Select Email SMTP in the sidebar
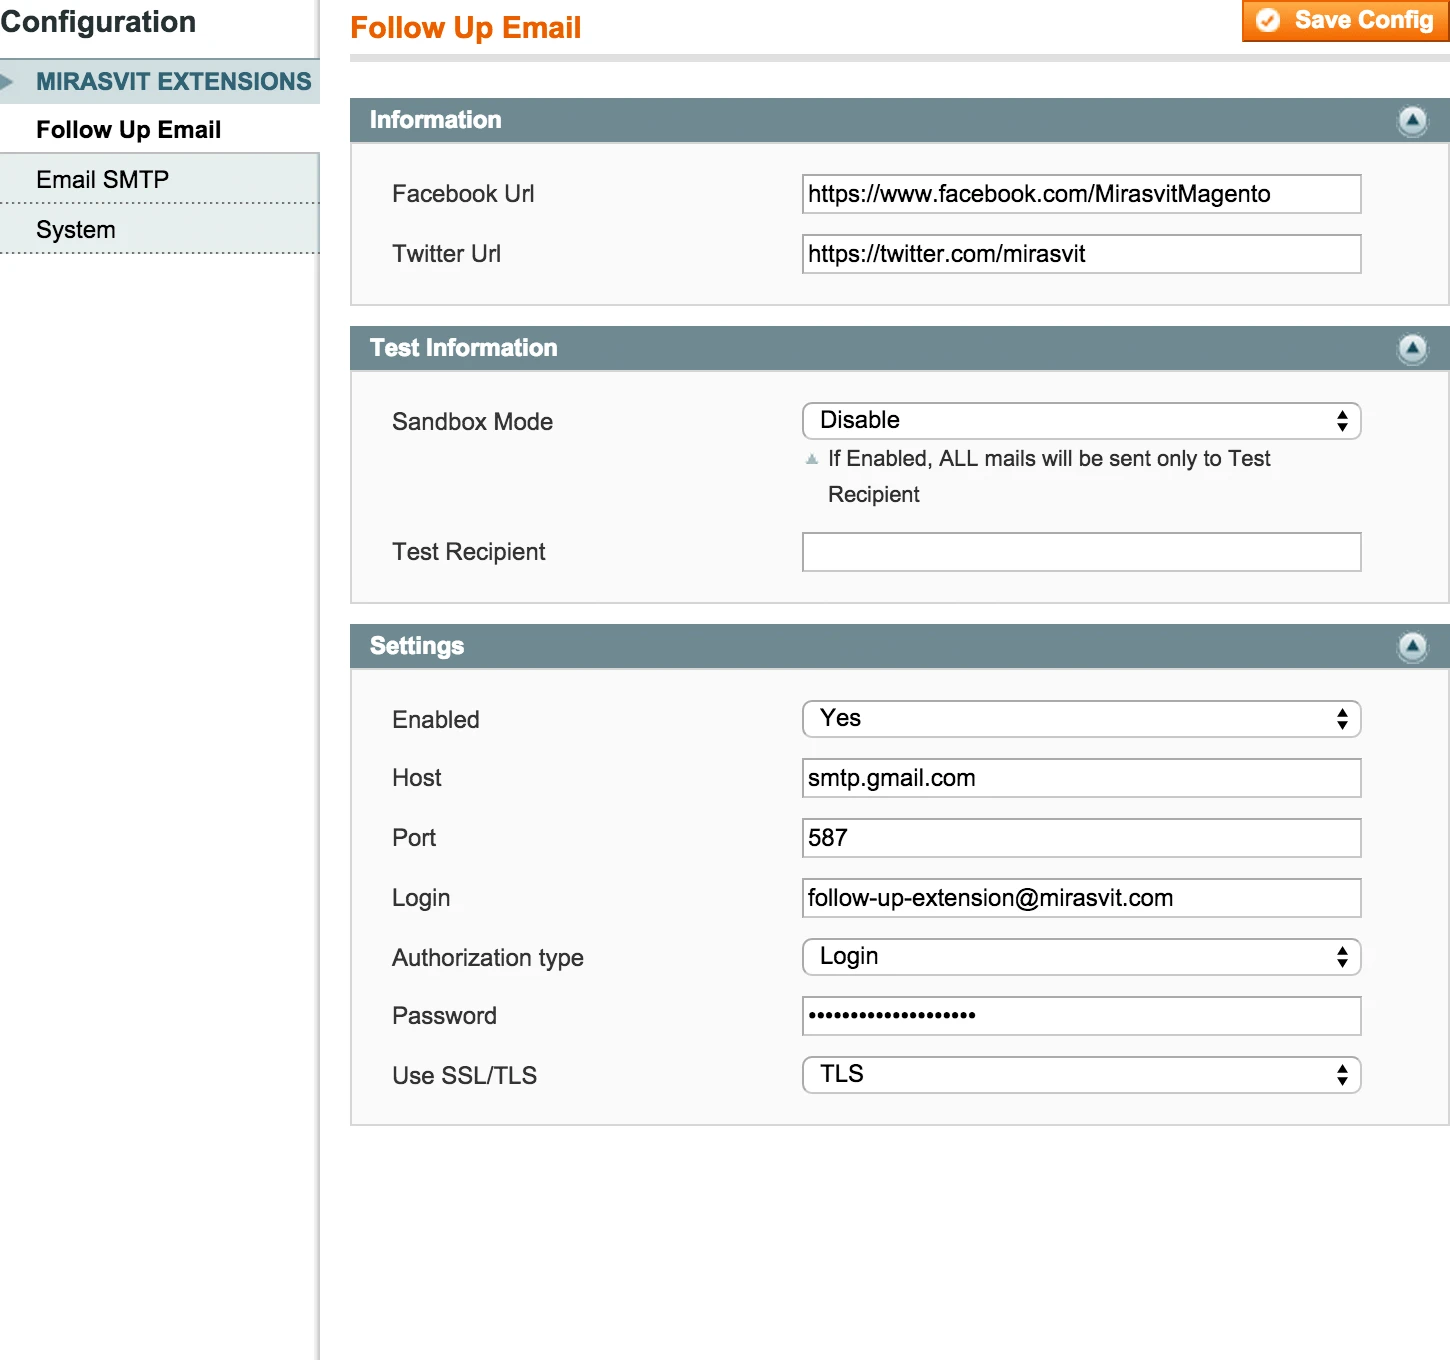 click(x=101, y=179)
